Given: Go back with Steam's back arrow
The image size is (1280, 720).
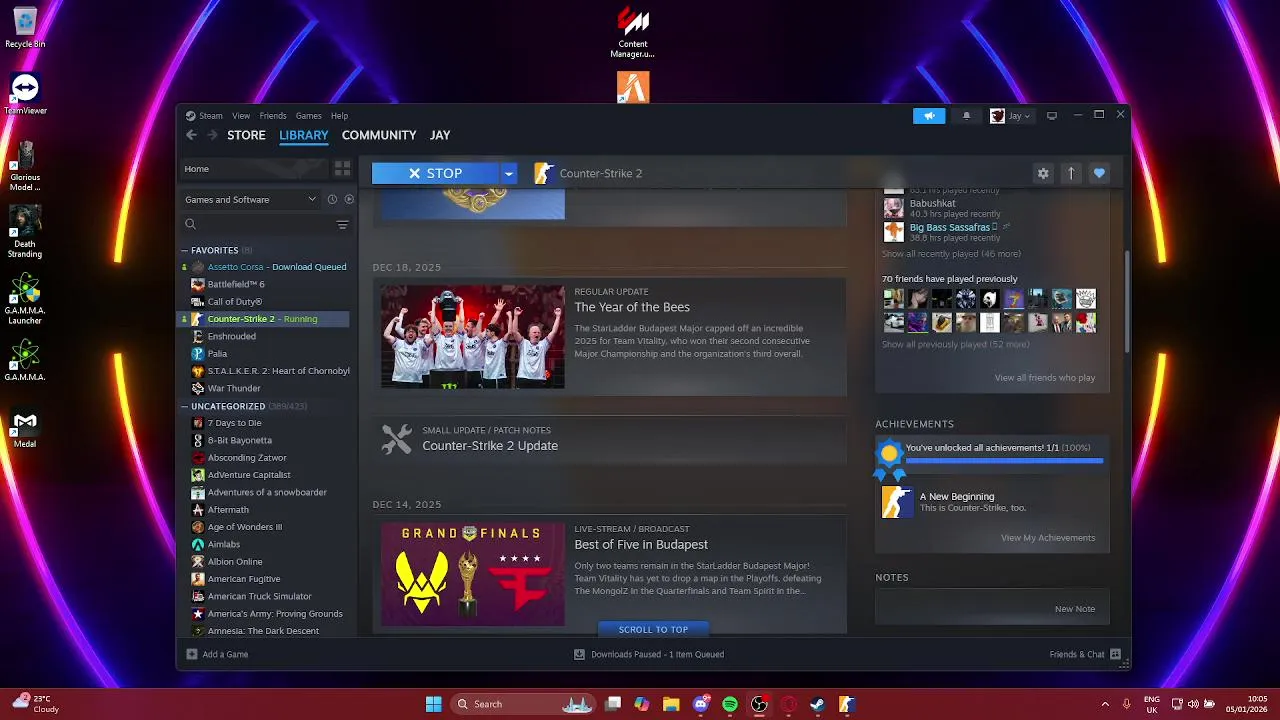Looking at the screenshot, I should (192, 135).
